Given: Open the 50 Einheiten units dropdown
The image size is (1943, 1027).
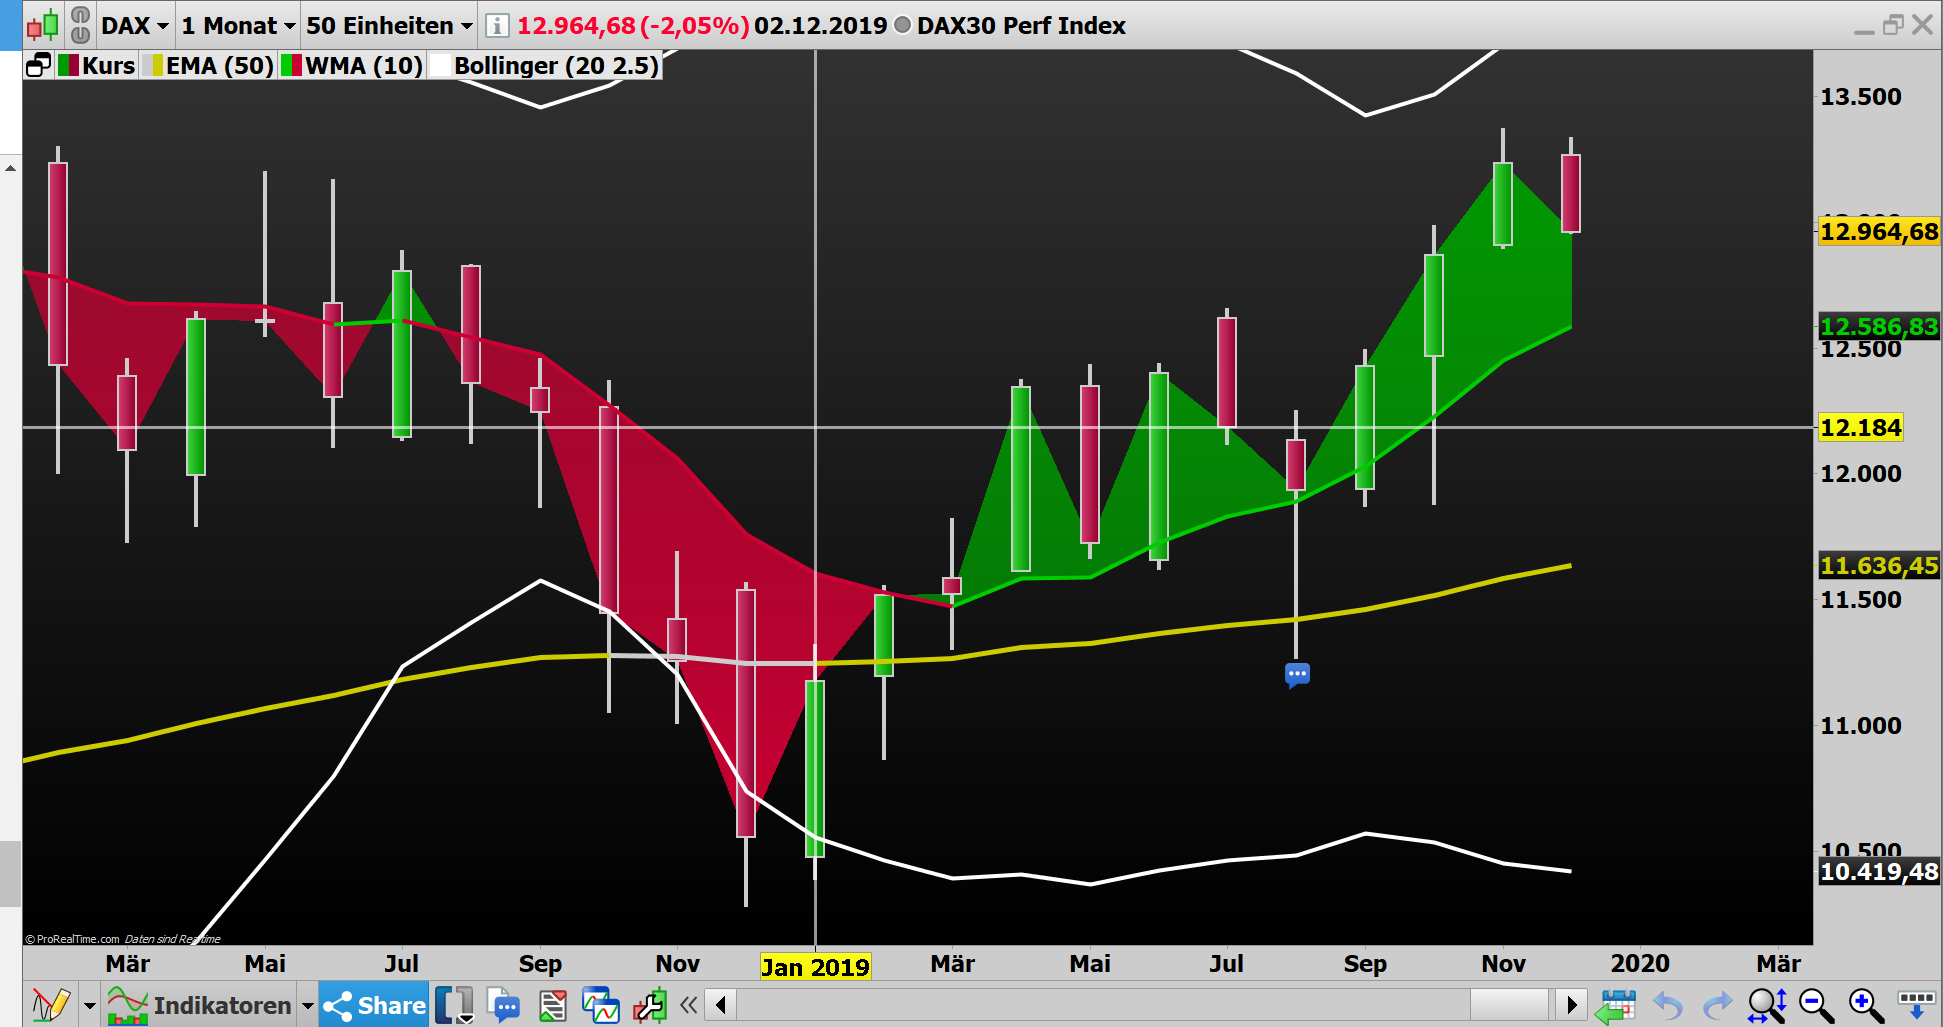Looking at the screenshot, I should pos(387,25).
